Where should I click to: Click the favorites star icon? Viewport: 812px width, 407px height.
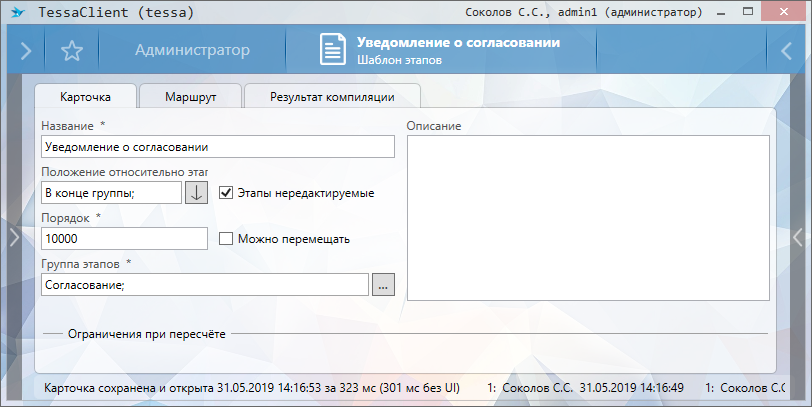pos(71,51)
